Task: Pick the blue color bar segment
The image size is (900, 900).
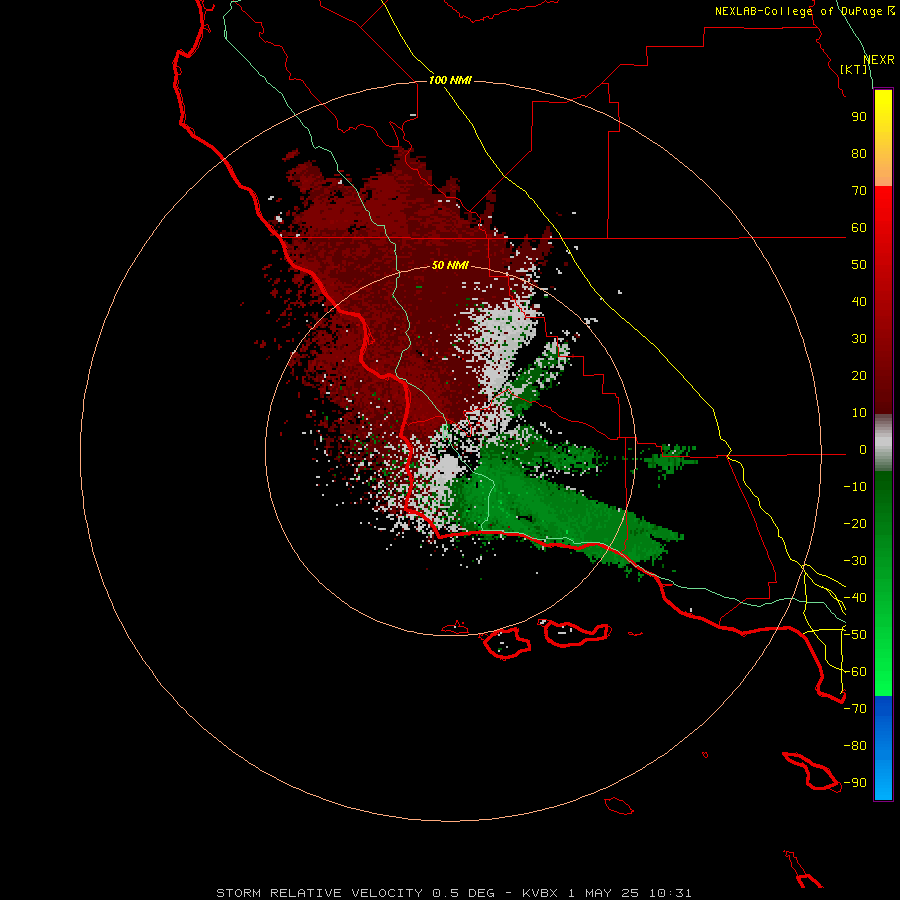Action: pyautogui.click(x=883, y=748)
